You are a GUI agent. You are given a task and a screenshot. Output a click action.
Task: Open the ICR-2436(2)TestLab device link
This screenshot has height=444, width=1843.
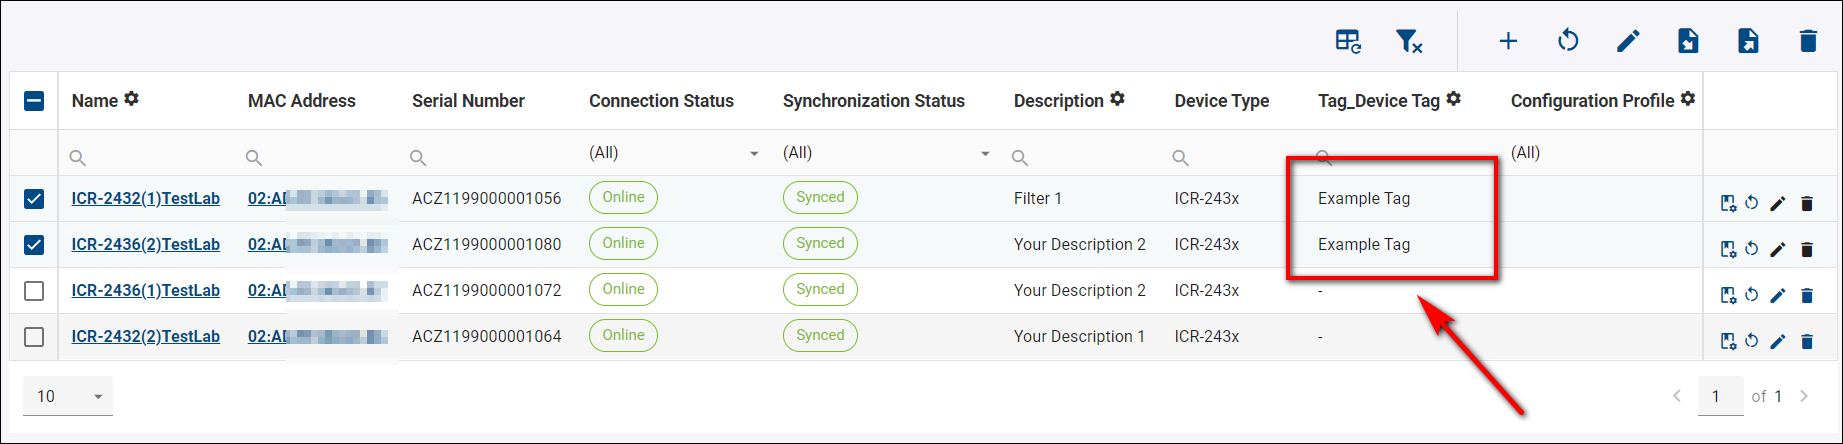145,244
